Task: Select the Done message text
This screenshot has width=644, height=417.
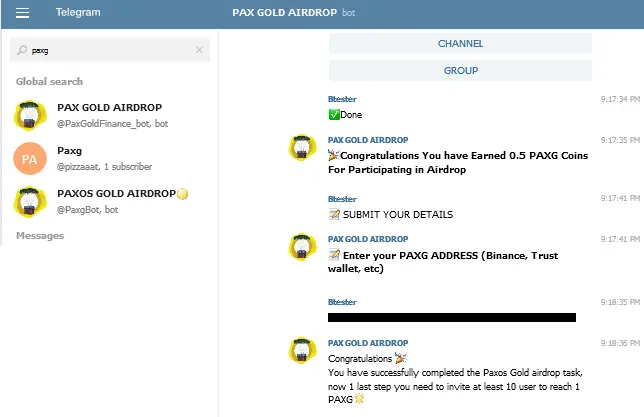Action: [345, 115]
